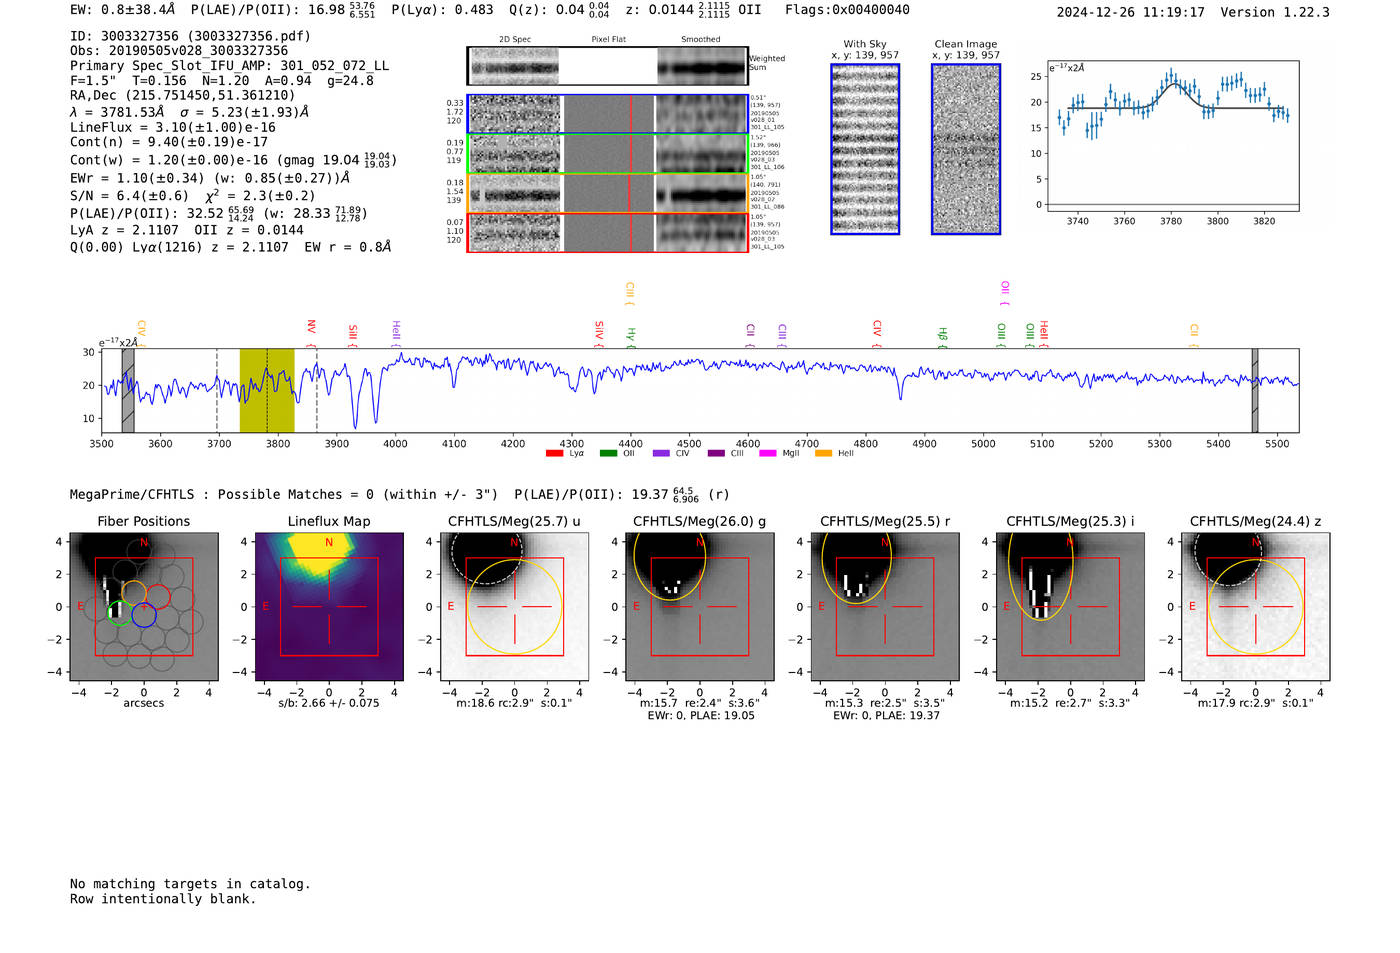Click 'Row intentionally blank.' text

(x=163, y=899)
